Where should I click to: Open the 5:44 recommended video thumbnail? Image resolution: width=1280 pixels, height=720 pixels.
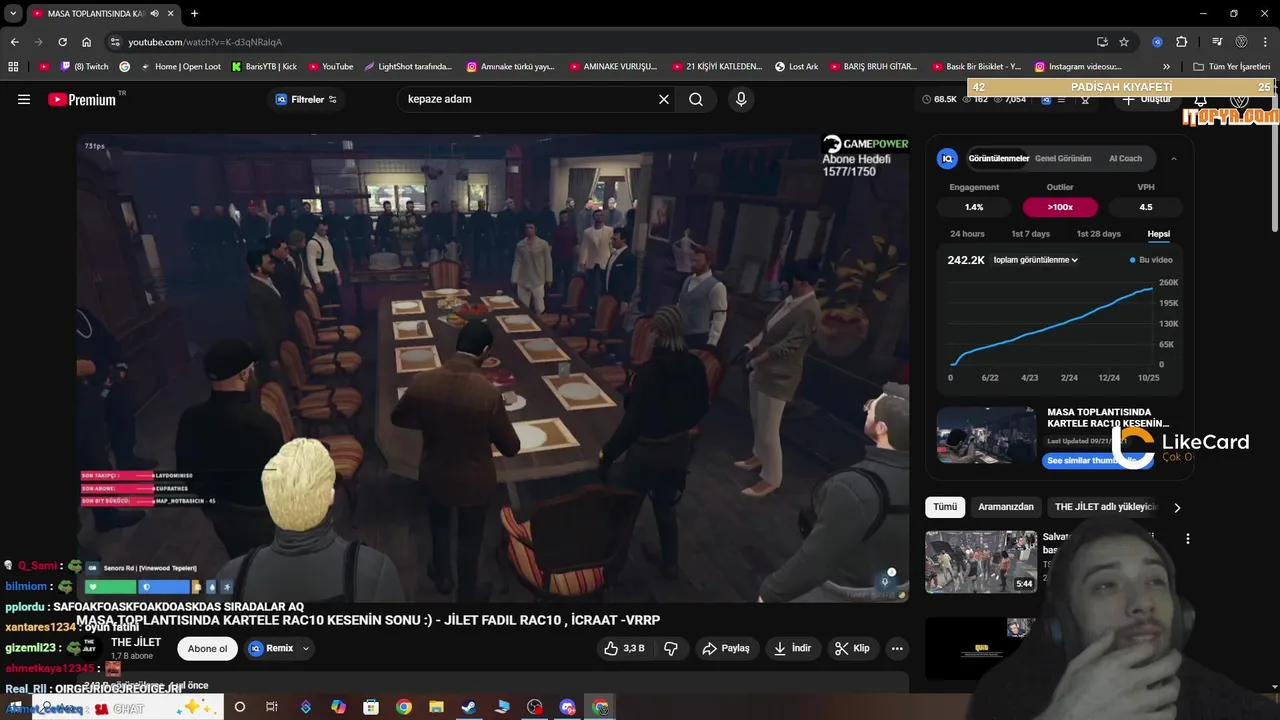(981, 561)
